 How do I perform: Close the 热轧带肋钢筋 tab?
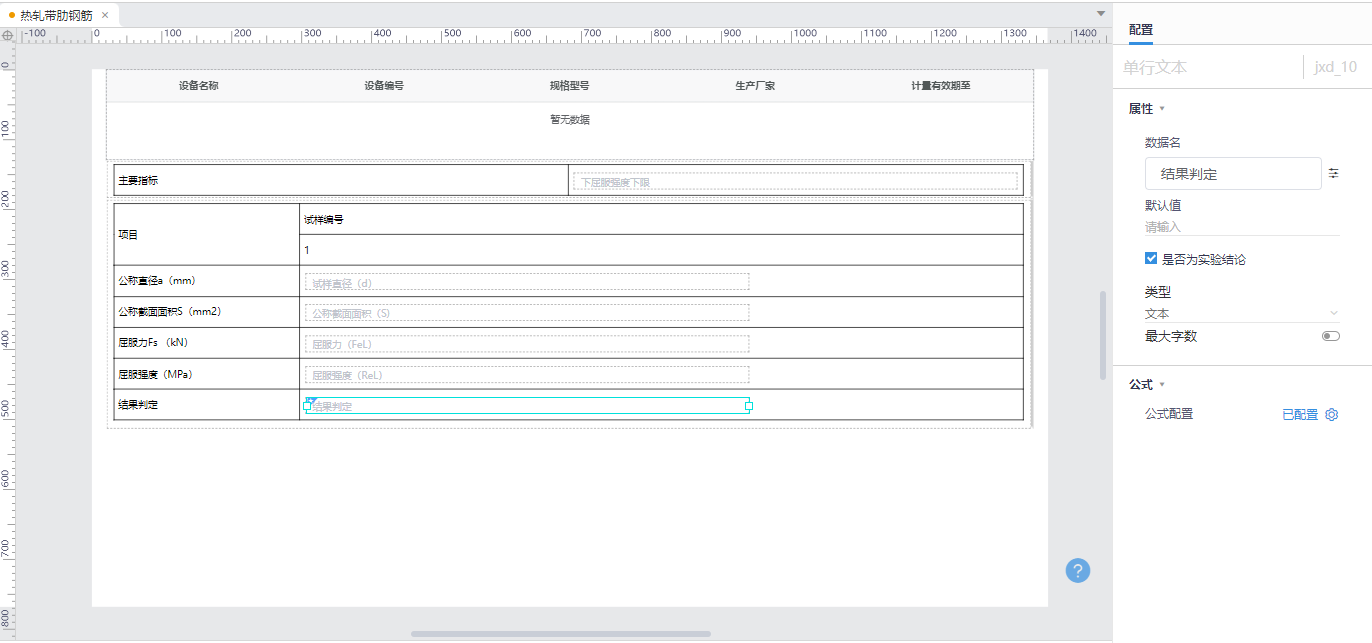[x=105, y=15]
